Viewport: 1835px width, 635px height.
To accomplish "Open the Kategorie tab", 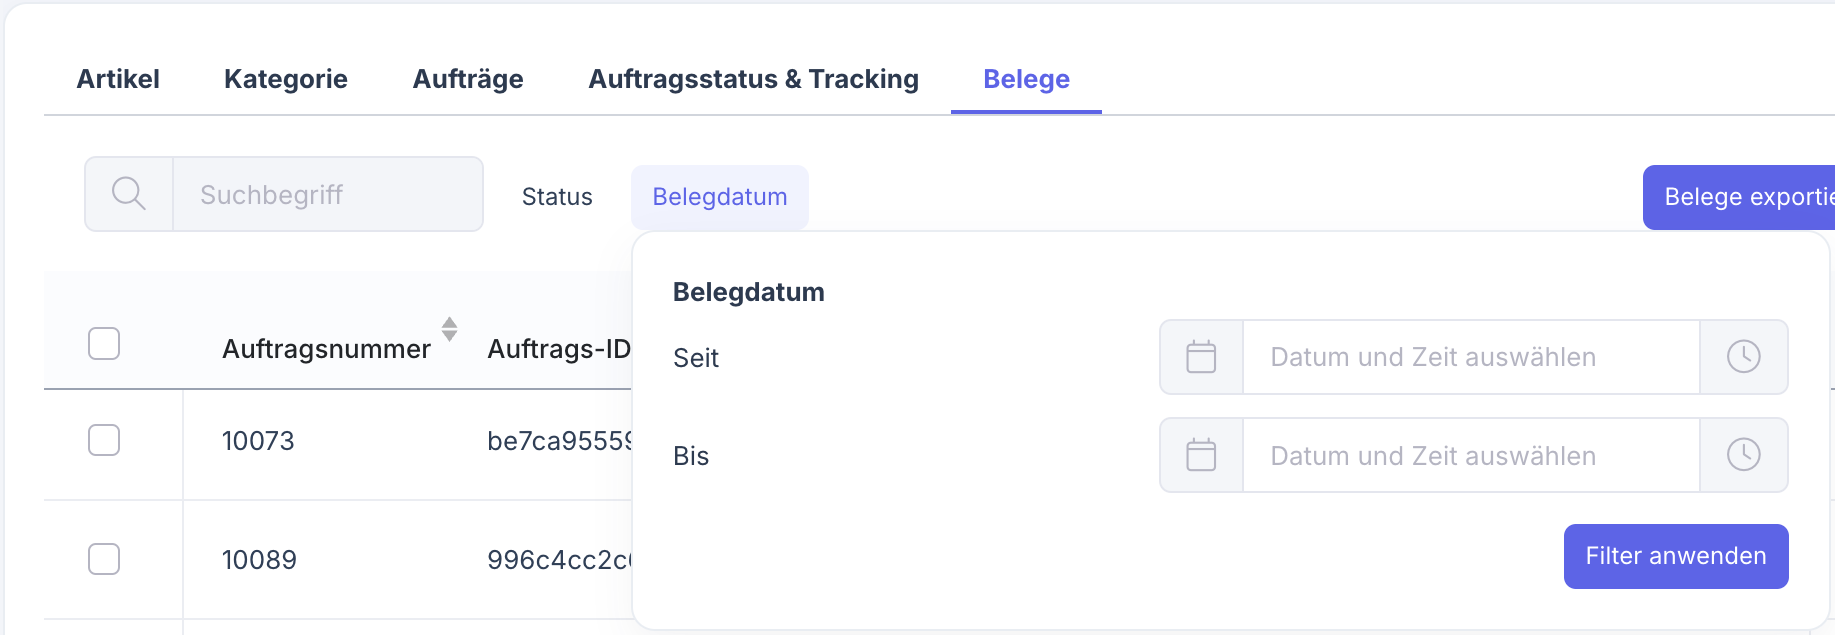I will 286,79.
